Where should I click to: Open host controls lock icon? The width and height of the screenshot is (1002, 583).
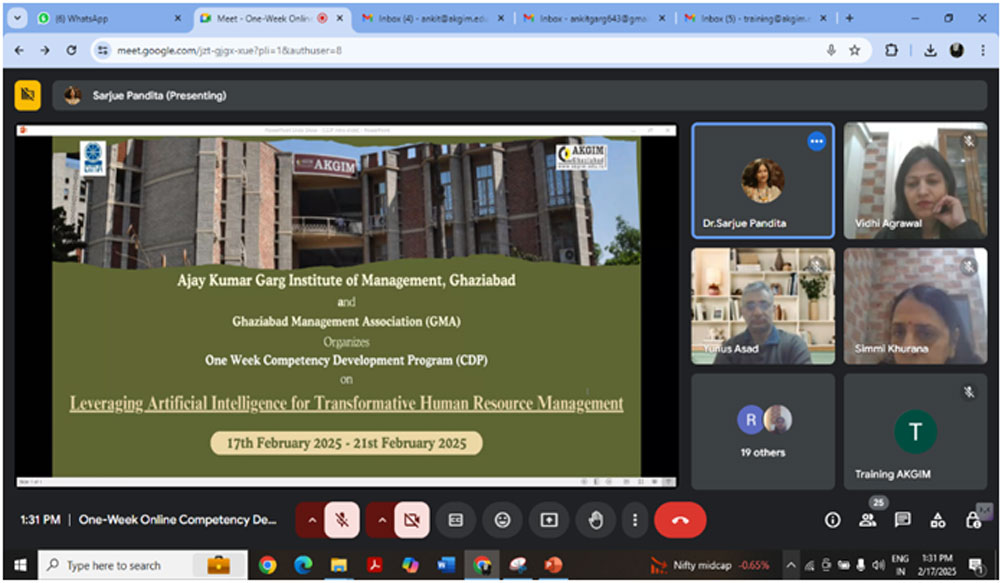[x=973, y=520]
